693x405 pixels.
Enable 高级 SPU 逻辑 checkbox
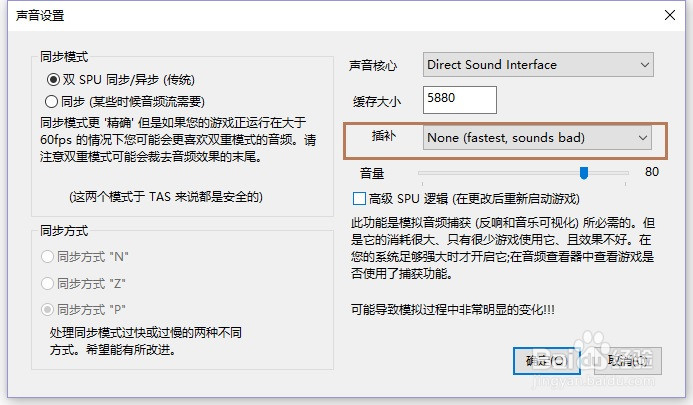(x=359, y=199)
